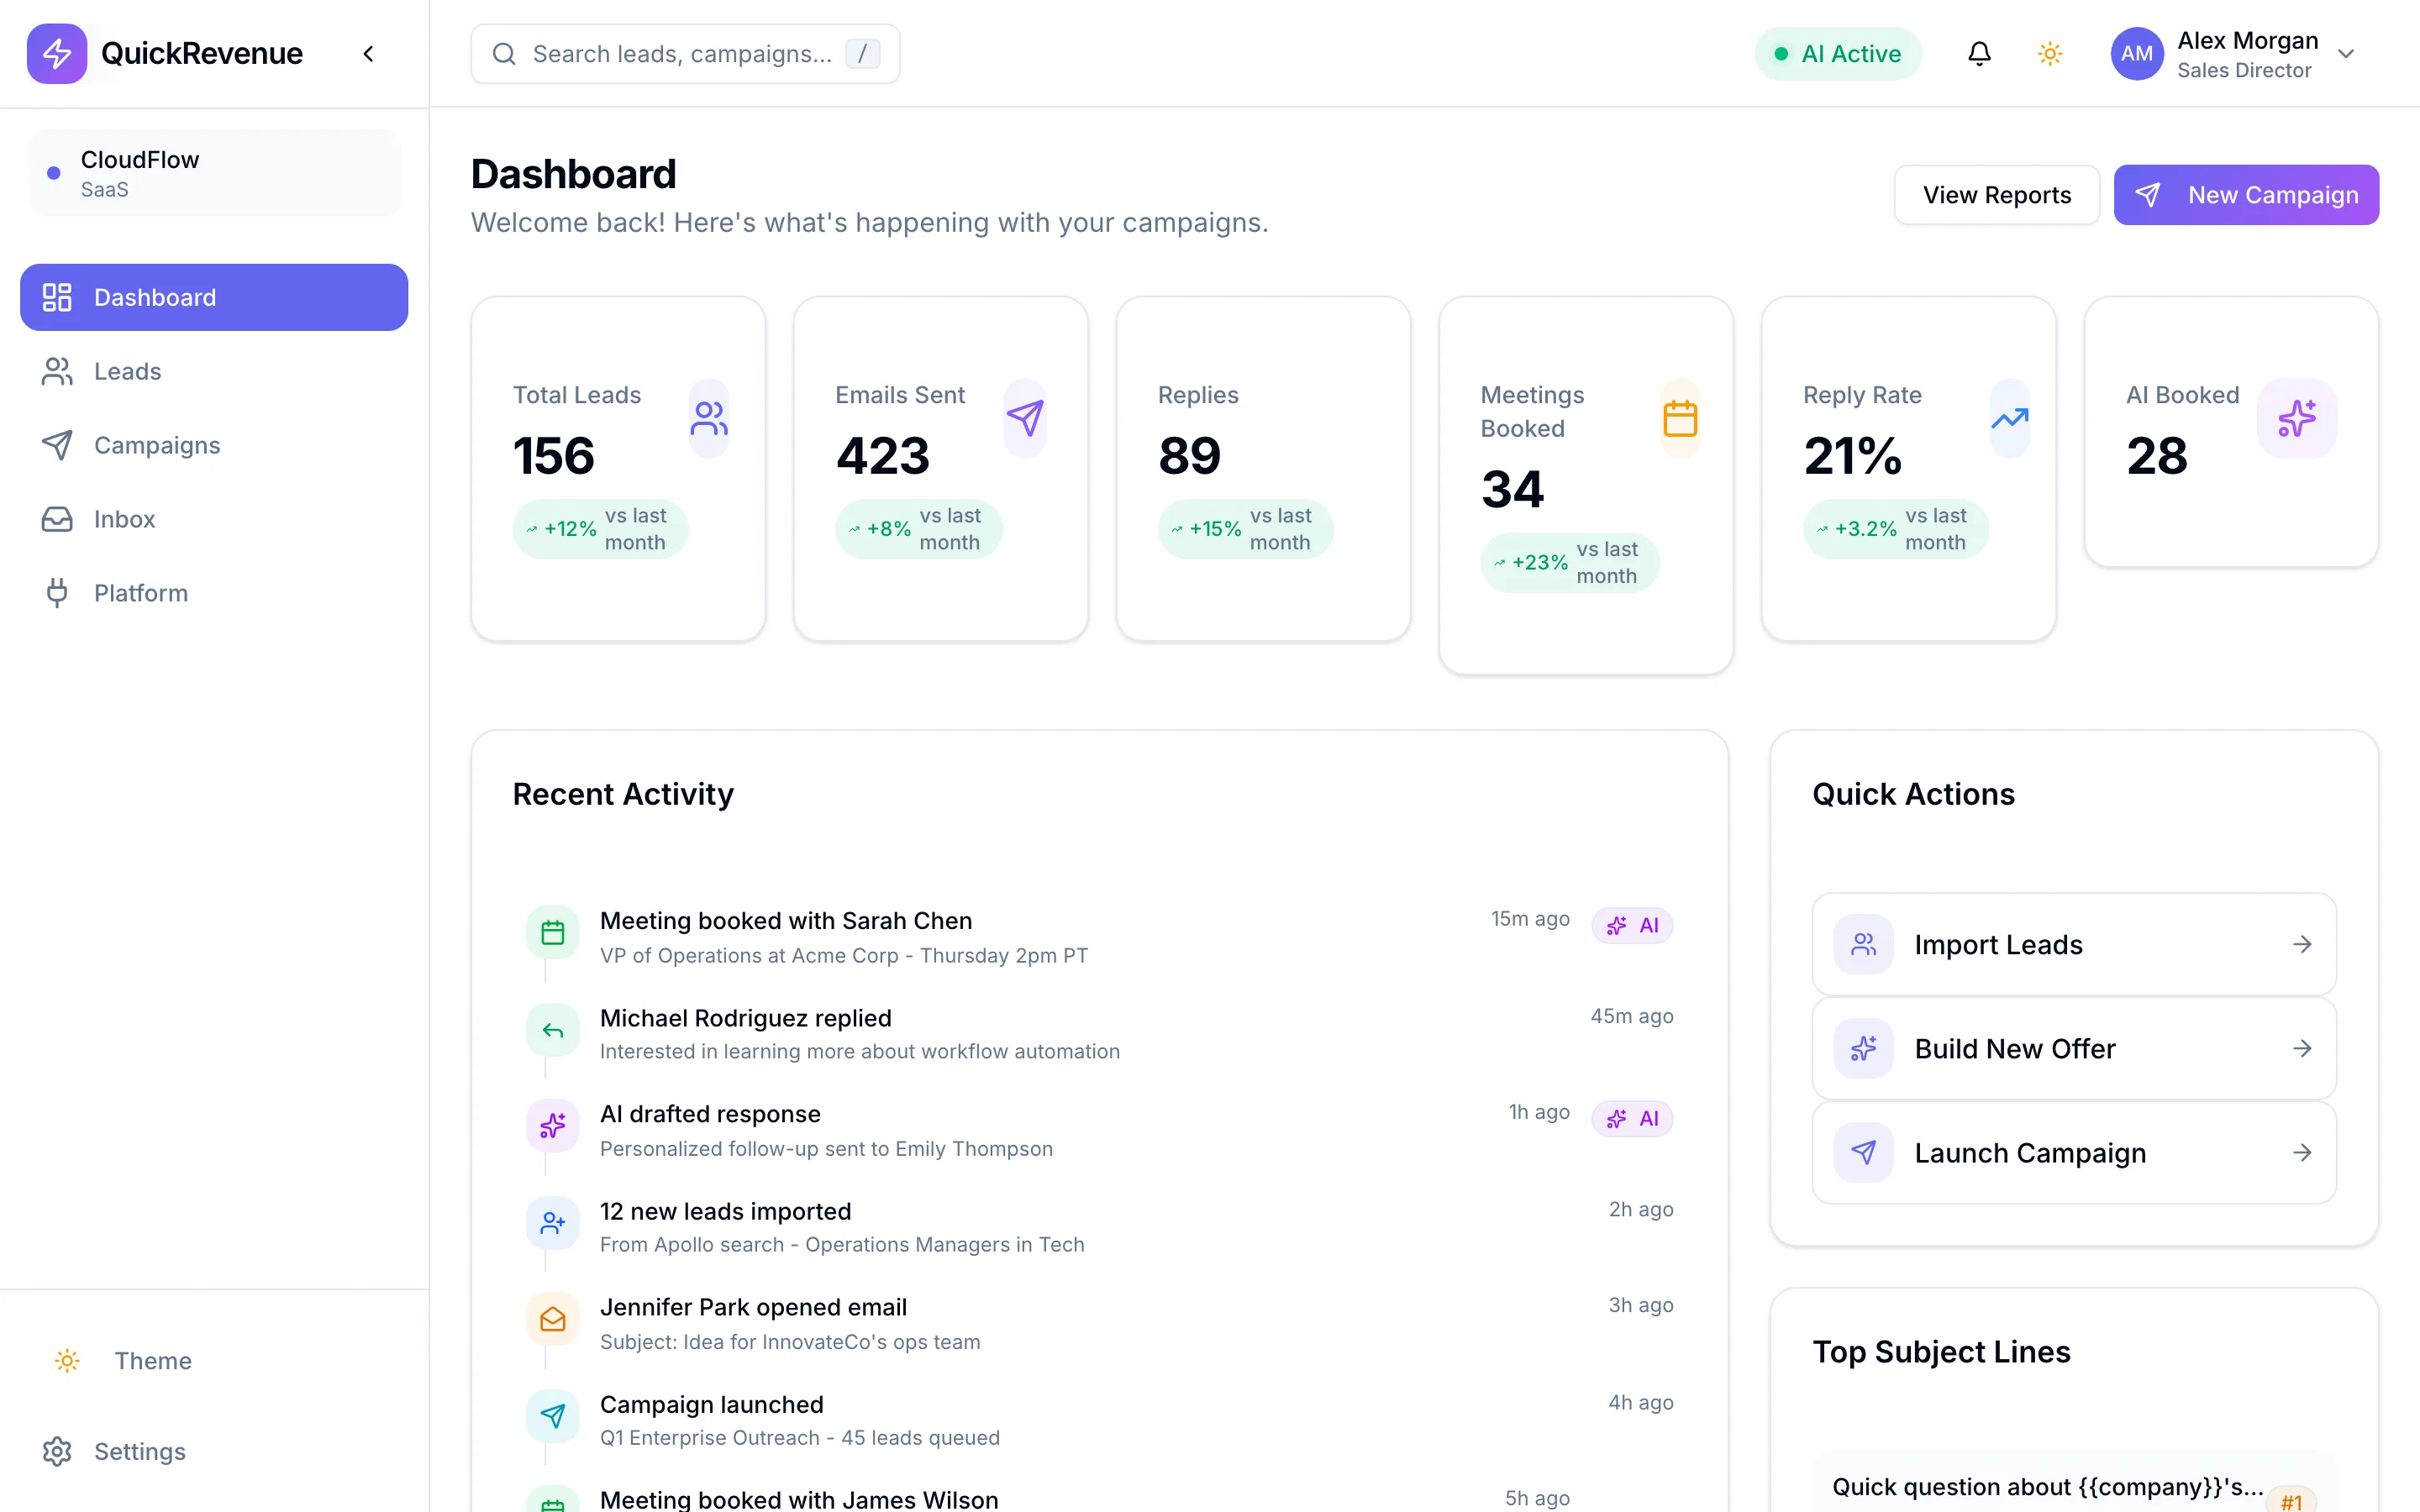This screenshot has width=2420, height=1512.
Task: Click the Reply Rate trending arrow icon
Action: point(2009,418)
